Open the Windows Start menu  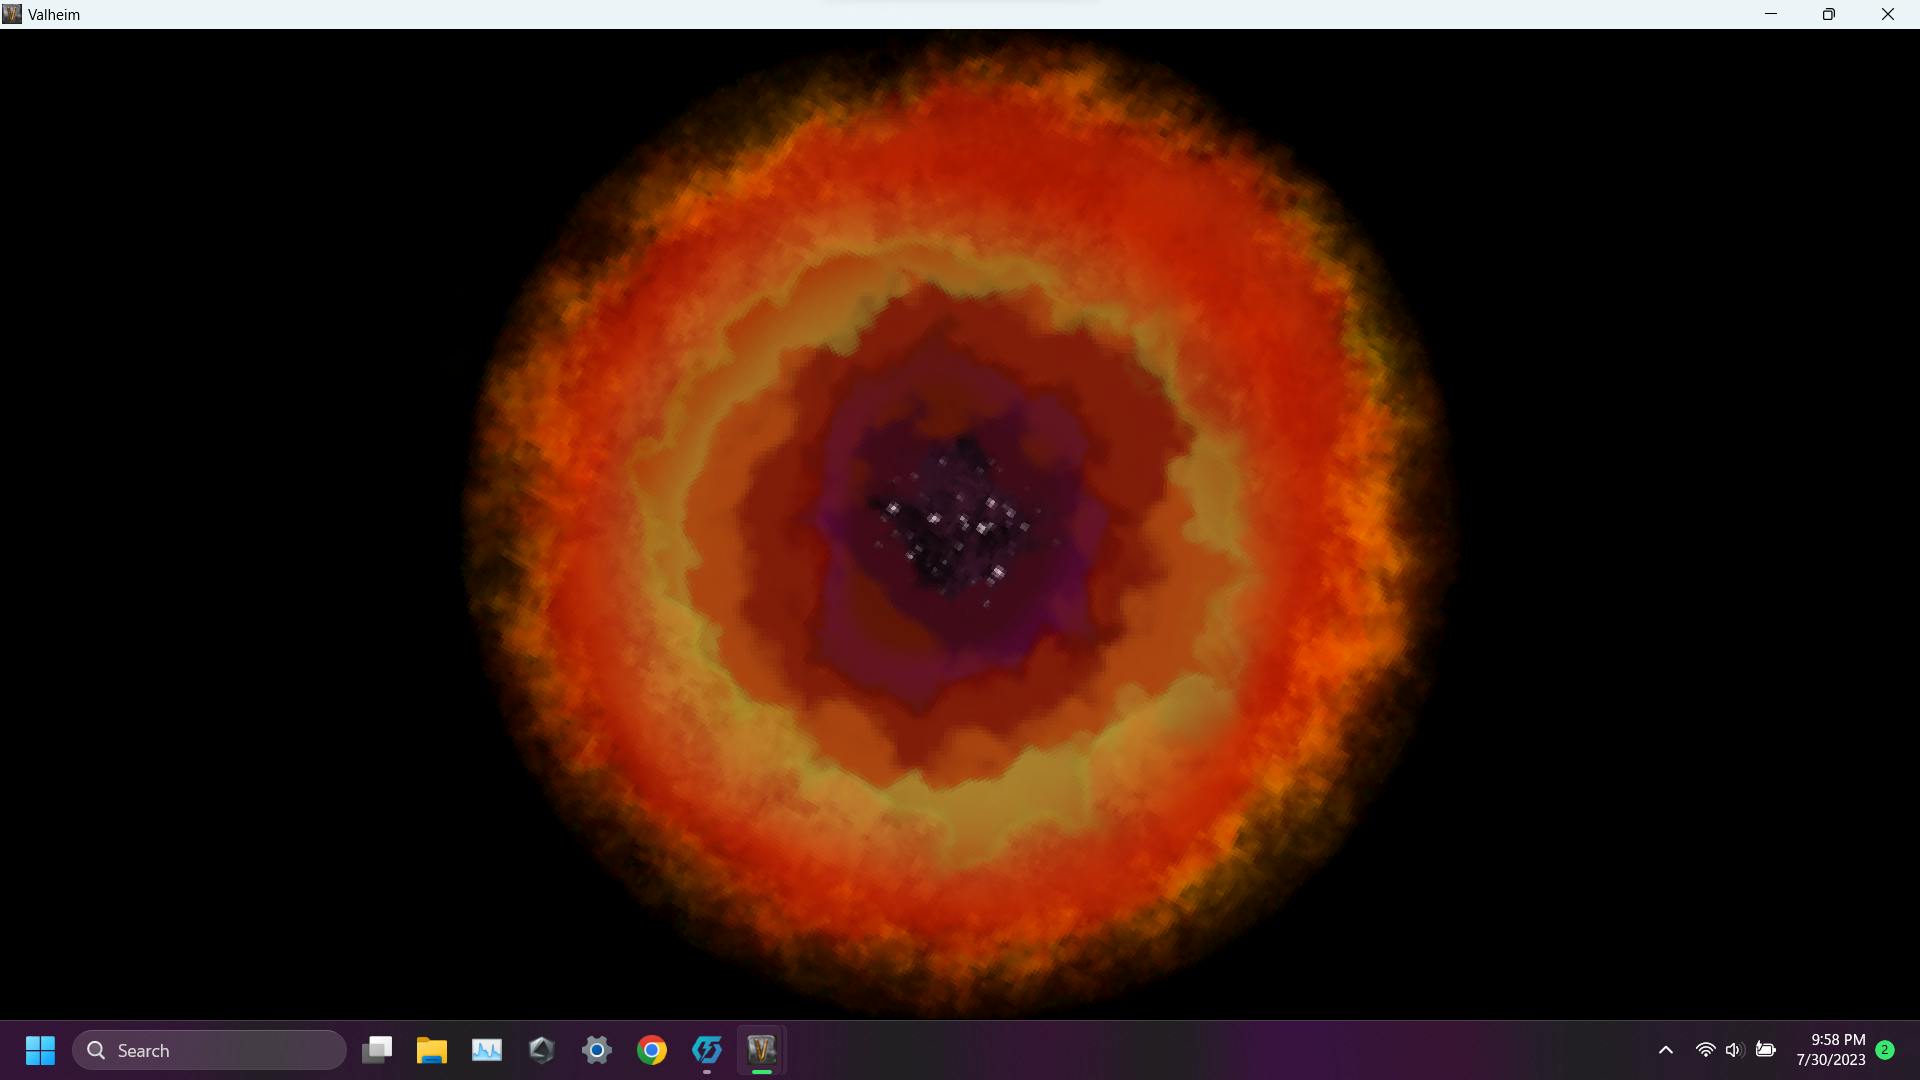[40, 1050]
